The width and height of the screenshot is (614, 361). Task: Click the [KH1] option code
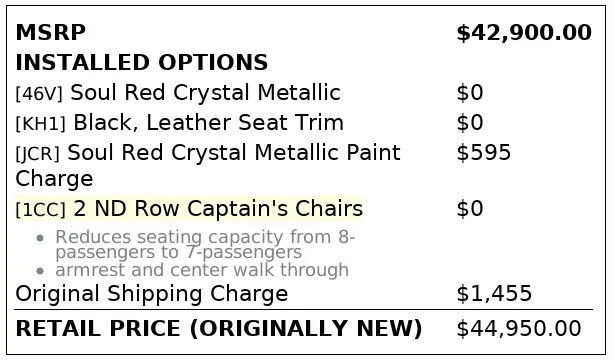point(41,124)
